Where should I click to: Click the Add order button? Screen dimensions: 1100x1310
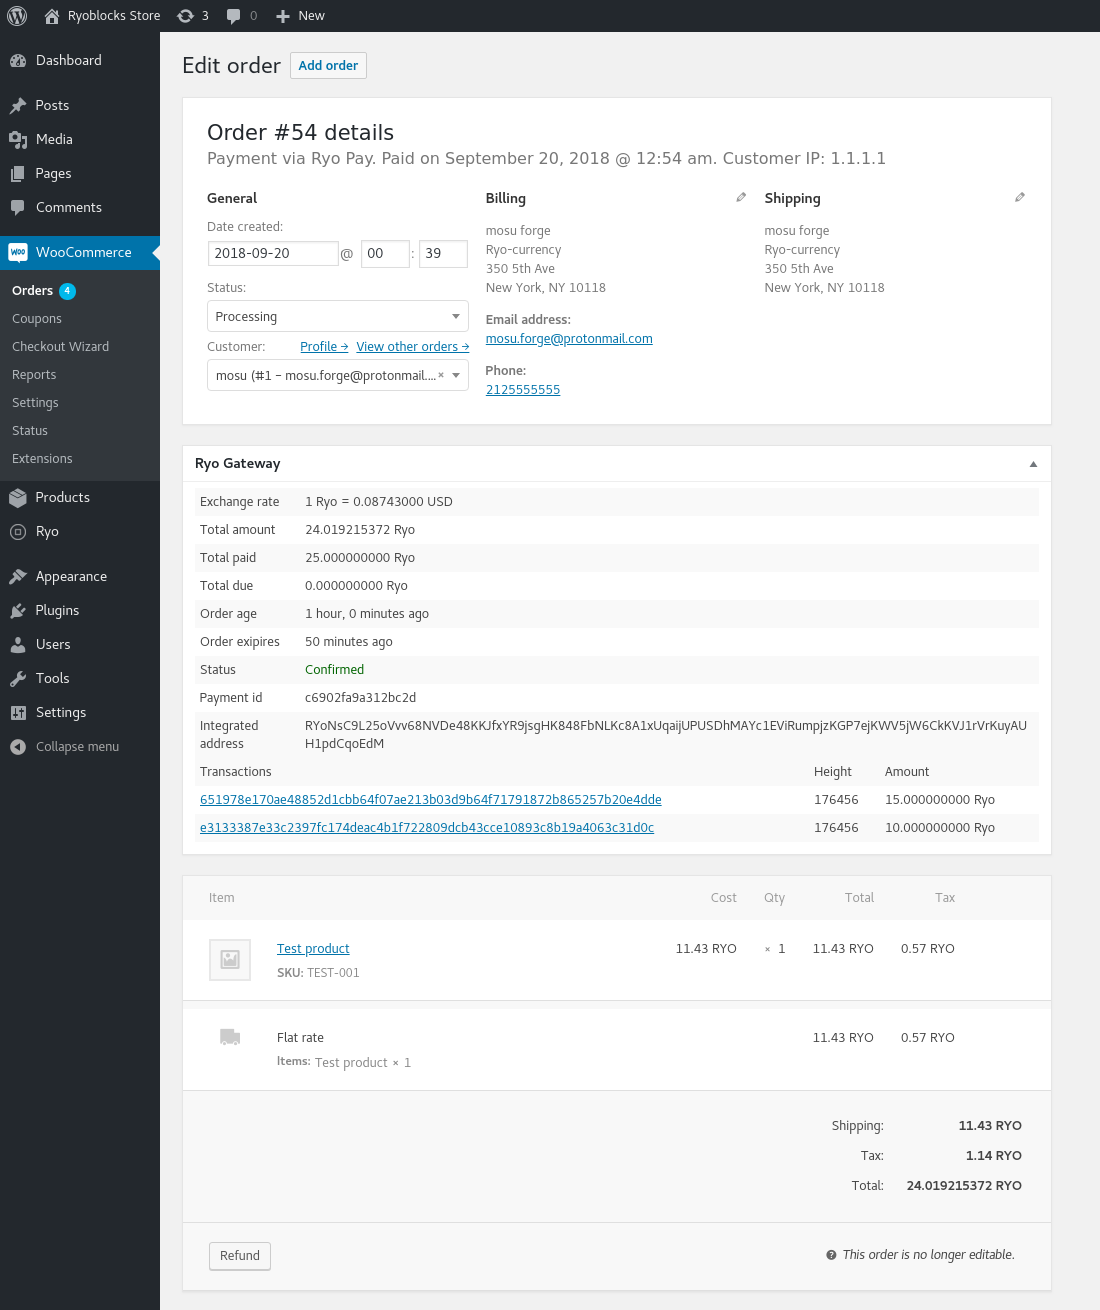pos(328,65)
